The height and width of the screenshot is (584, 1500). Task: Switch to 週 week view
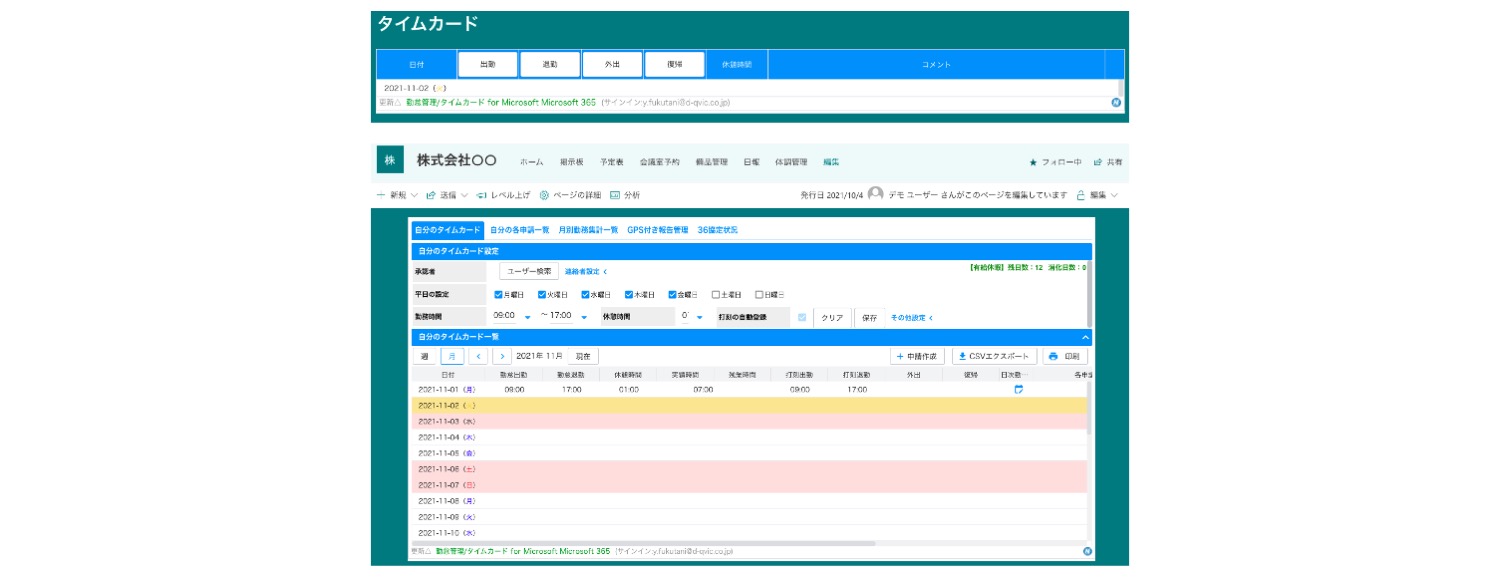[425, 356]
